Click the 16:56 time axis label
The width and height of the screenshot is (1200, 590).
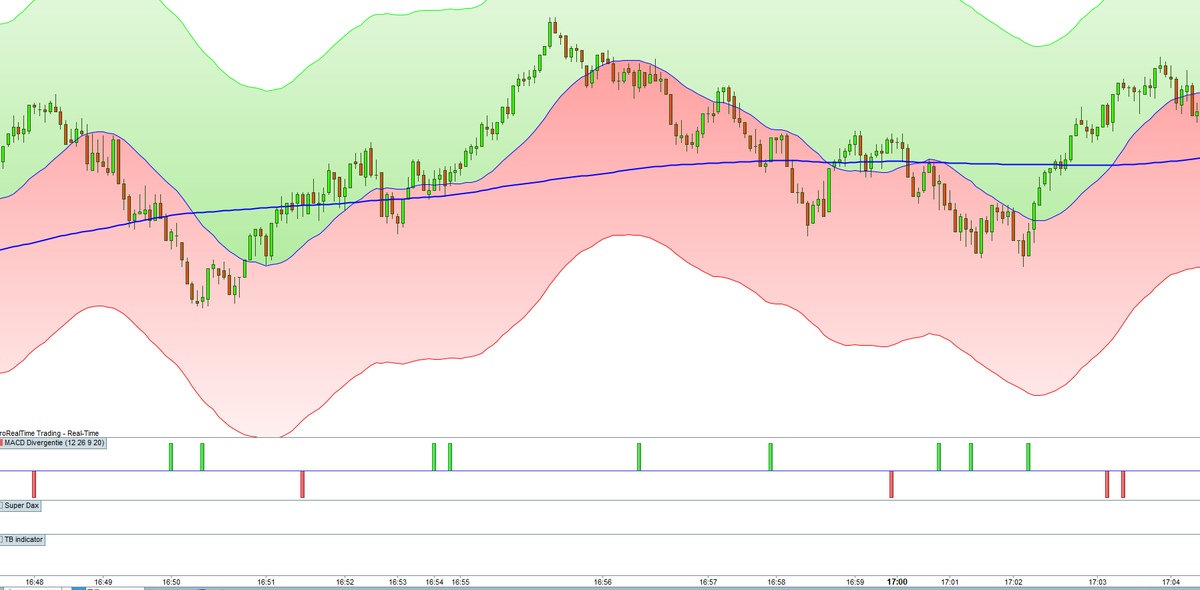pyautogui.click(x=603, y=581)
